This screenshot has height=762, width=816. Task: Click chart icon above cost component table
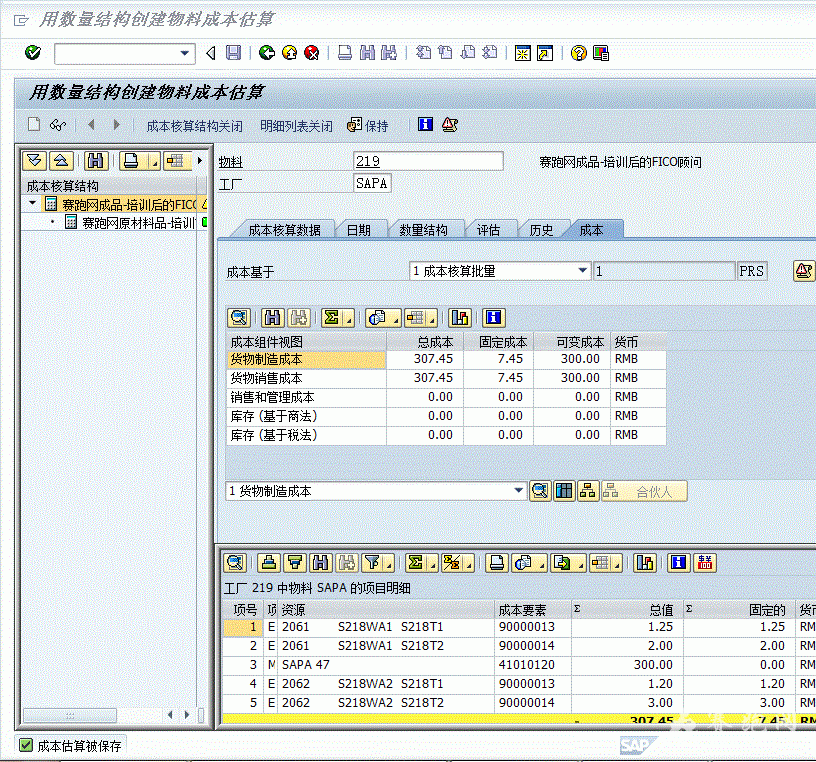(460, 318)
